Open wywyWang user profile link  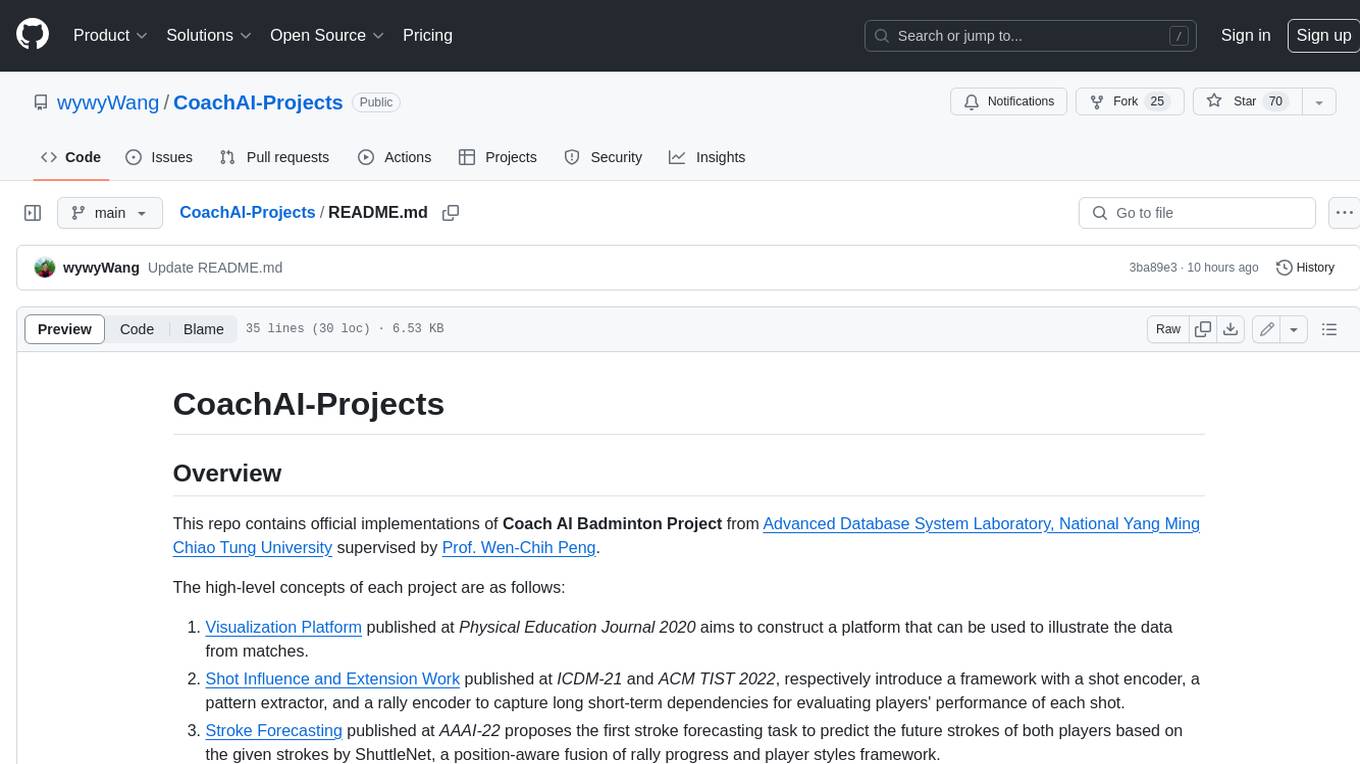coord(108,102)
